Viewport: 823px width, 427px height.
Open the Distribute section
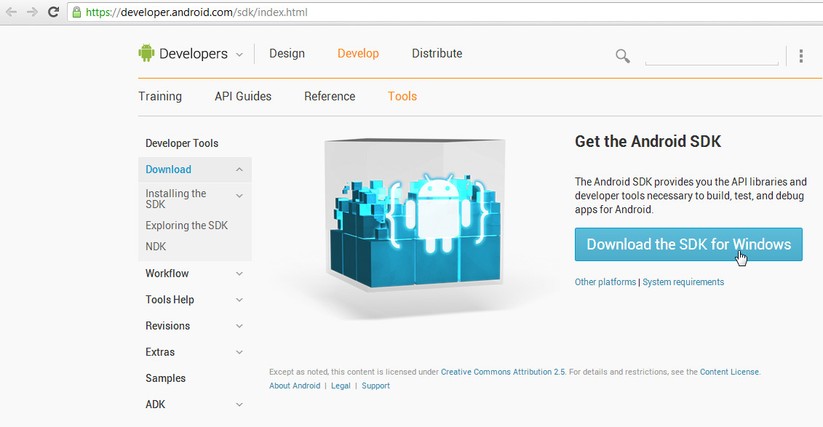point(437,54)
